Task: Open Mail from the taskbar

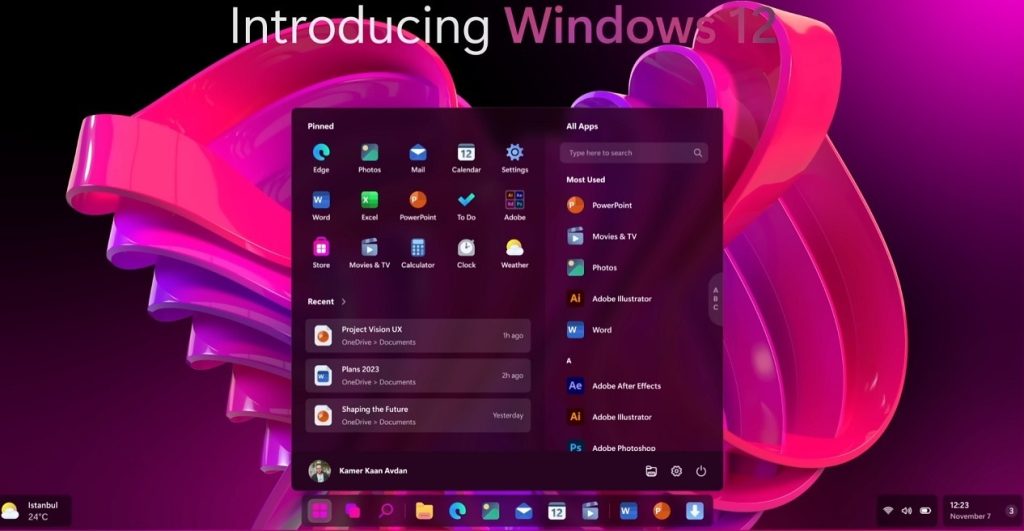Action: pyautogui.click(x=524, y=511)
